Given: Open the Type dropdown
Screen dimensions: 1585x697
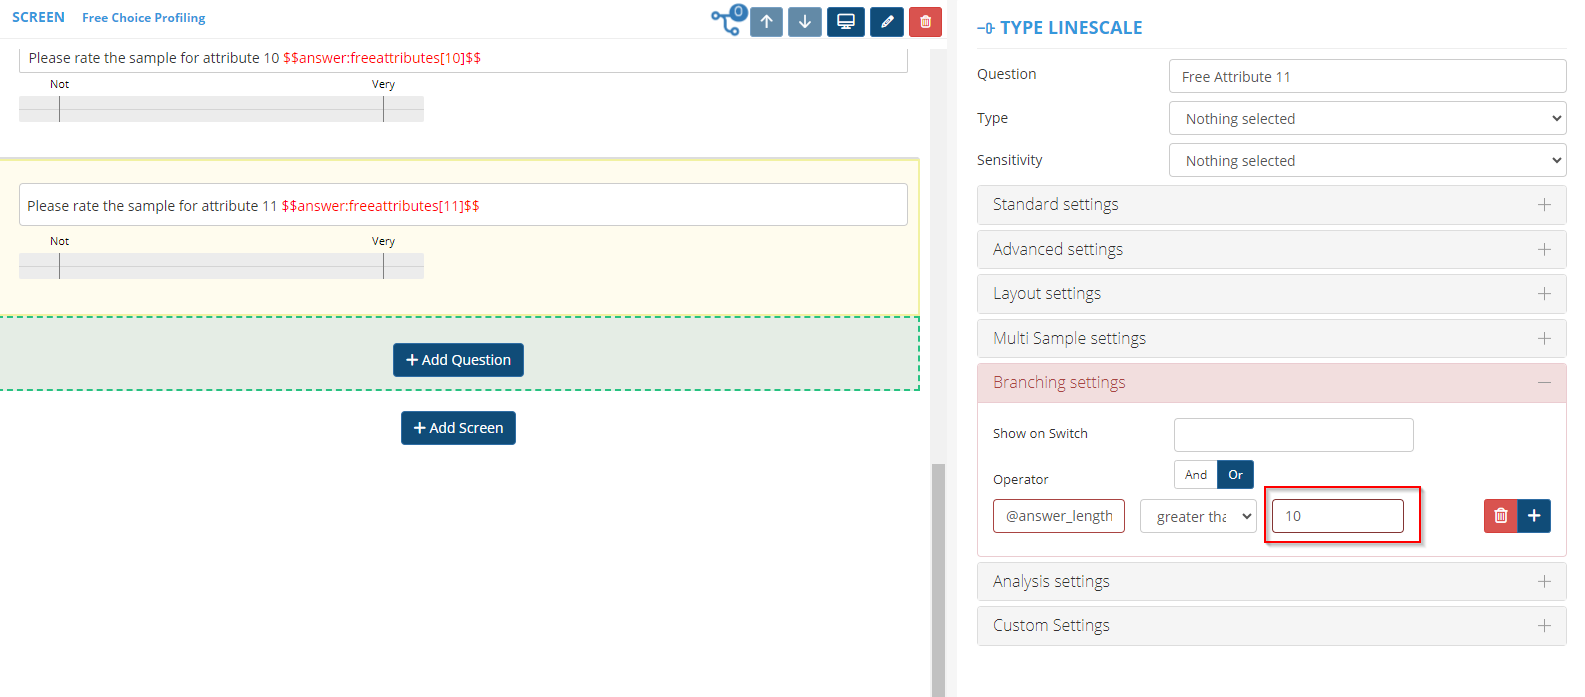Looking at the screenshot, I should point(1367,119).
